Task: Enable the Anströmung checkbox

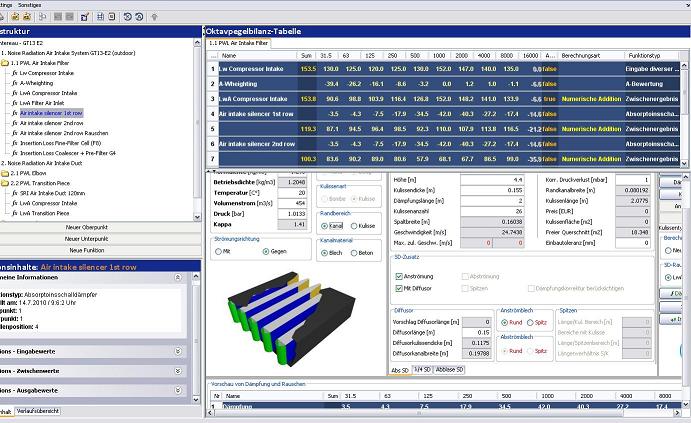Action: 399,274
